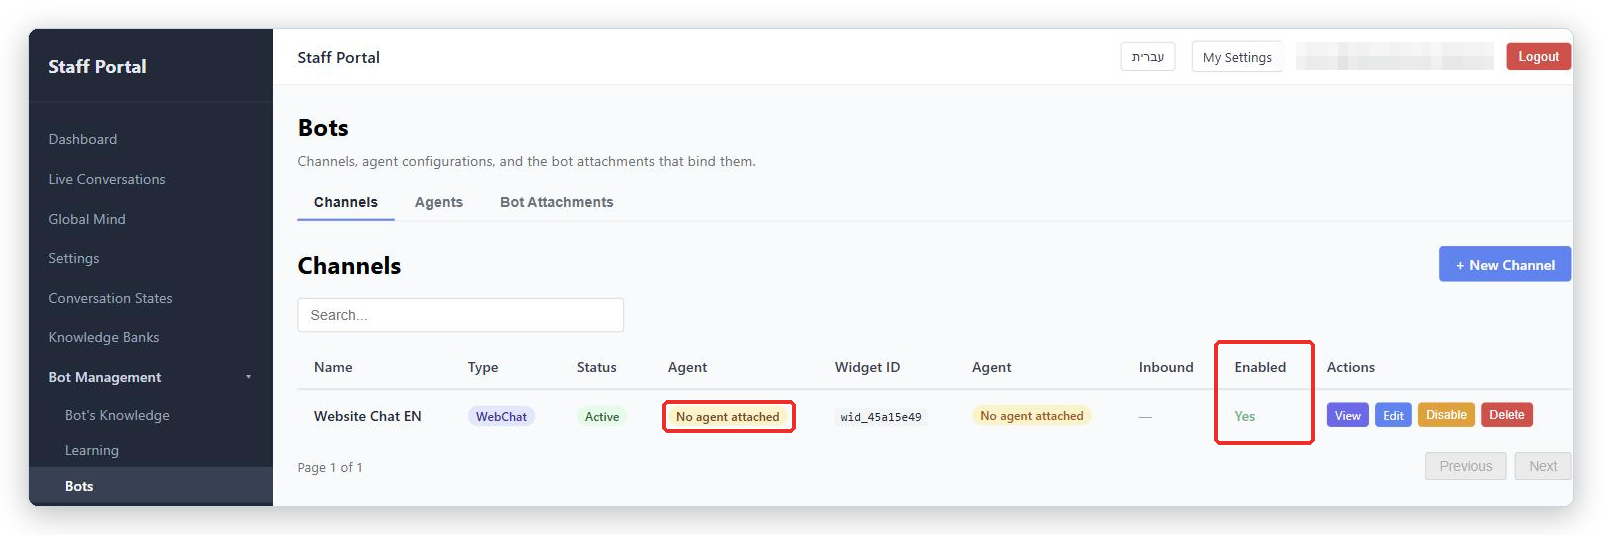Click the Name column header
The height and width of the screenshot is (535, 1602).
coord(333,367)
